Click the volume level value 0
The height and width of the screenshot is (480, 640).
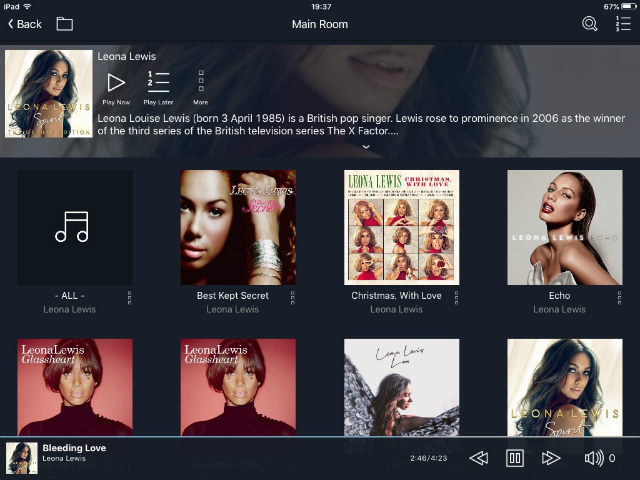[x=612, y=458]
